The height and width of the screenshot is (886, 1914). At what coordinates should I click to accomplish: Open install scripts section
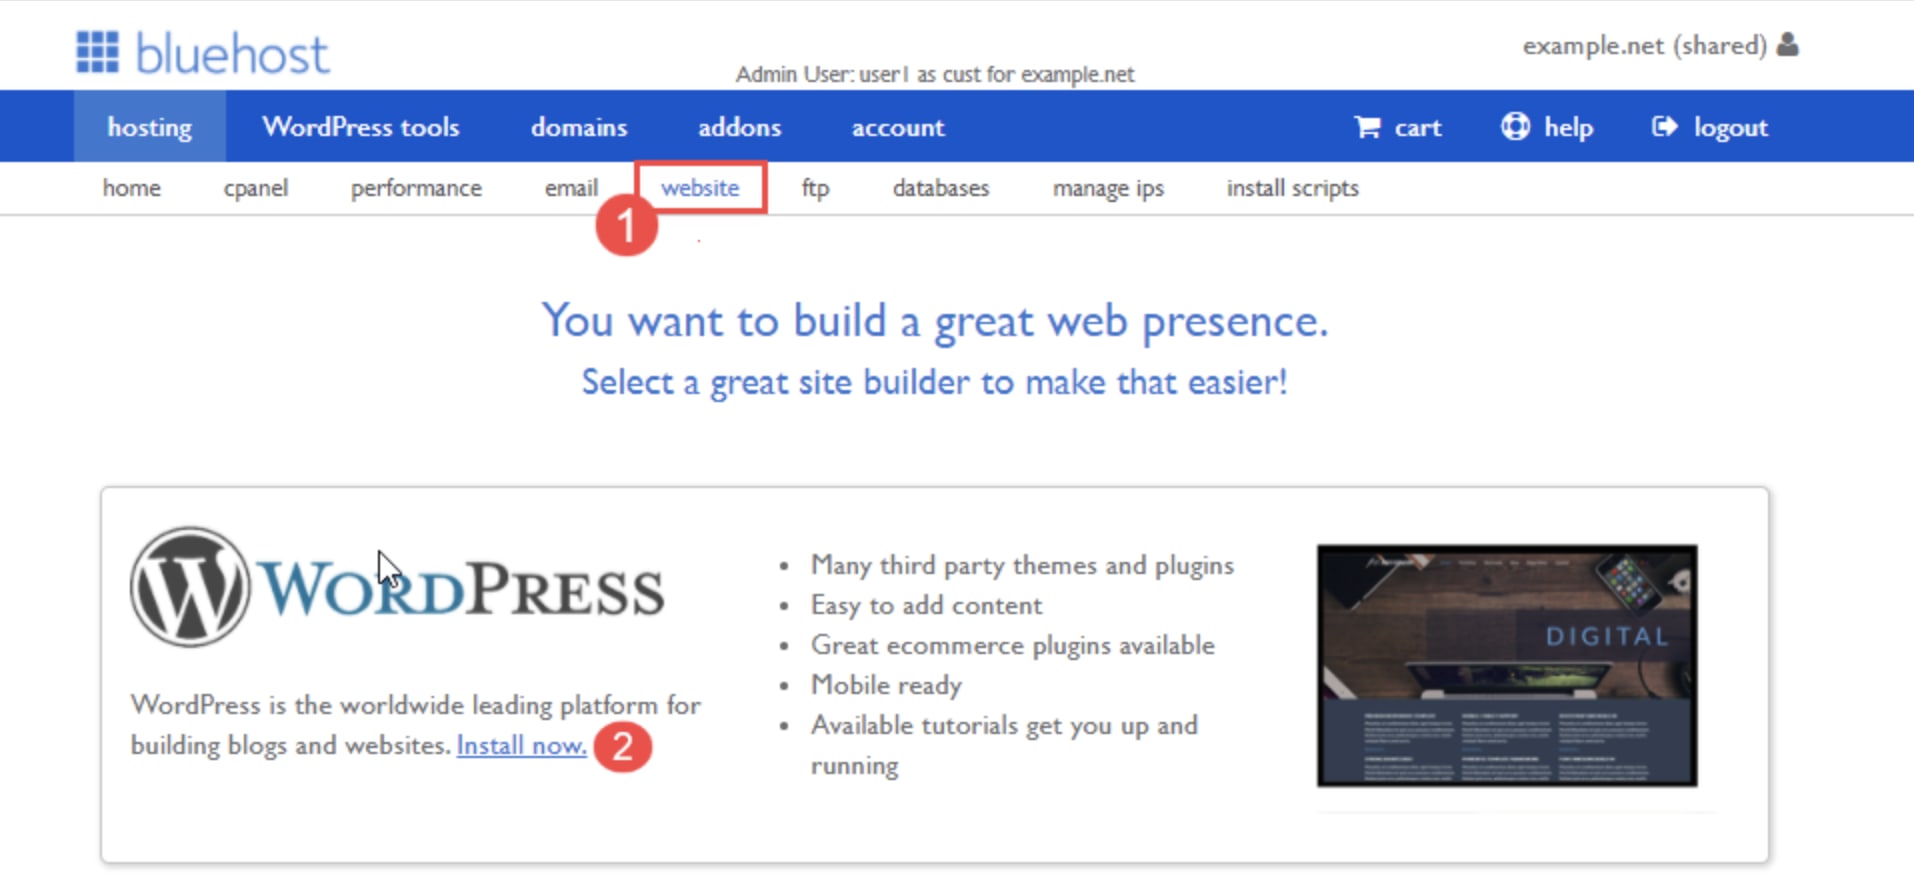(1292, 188)
